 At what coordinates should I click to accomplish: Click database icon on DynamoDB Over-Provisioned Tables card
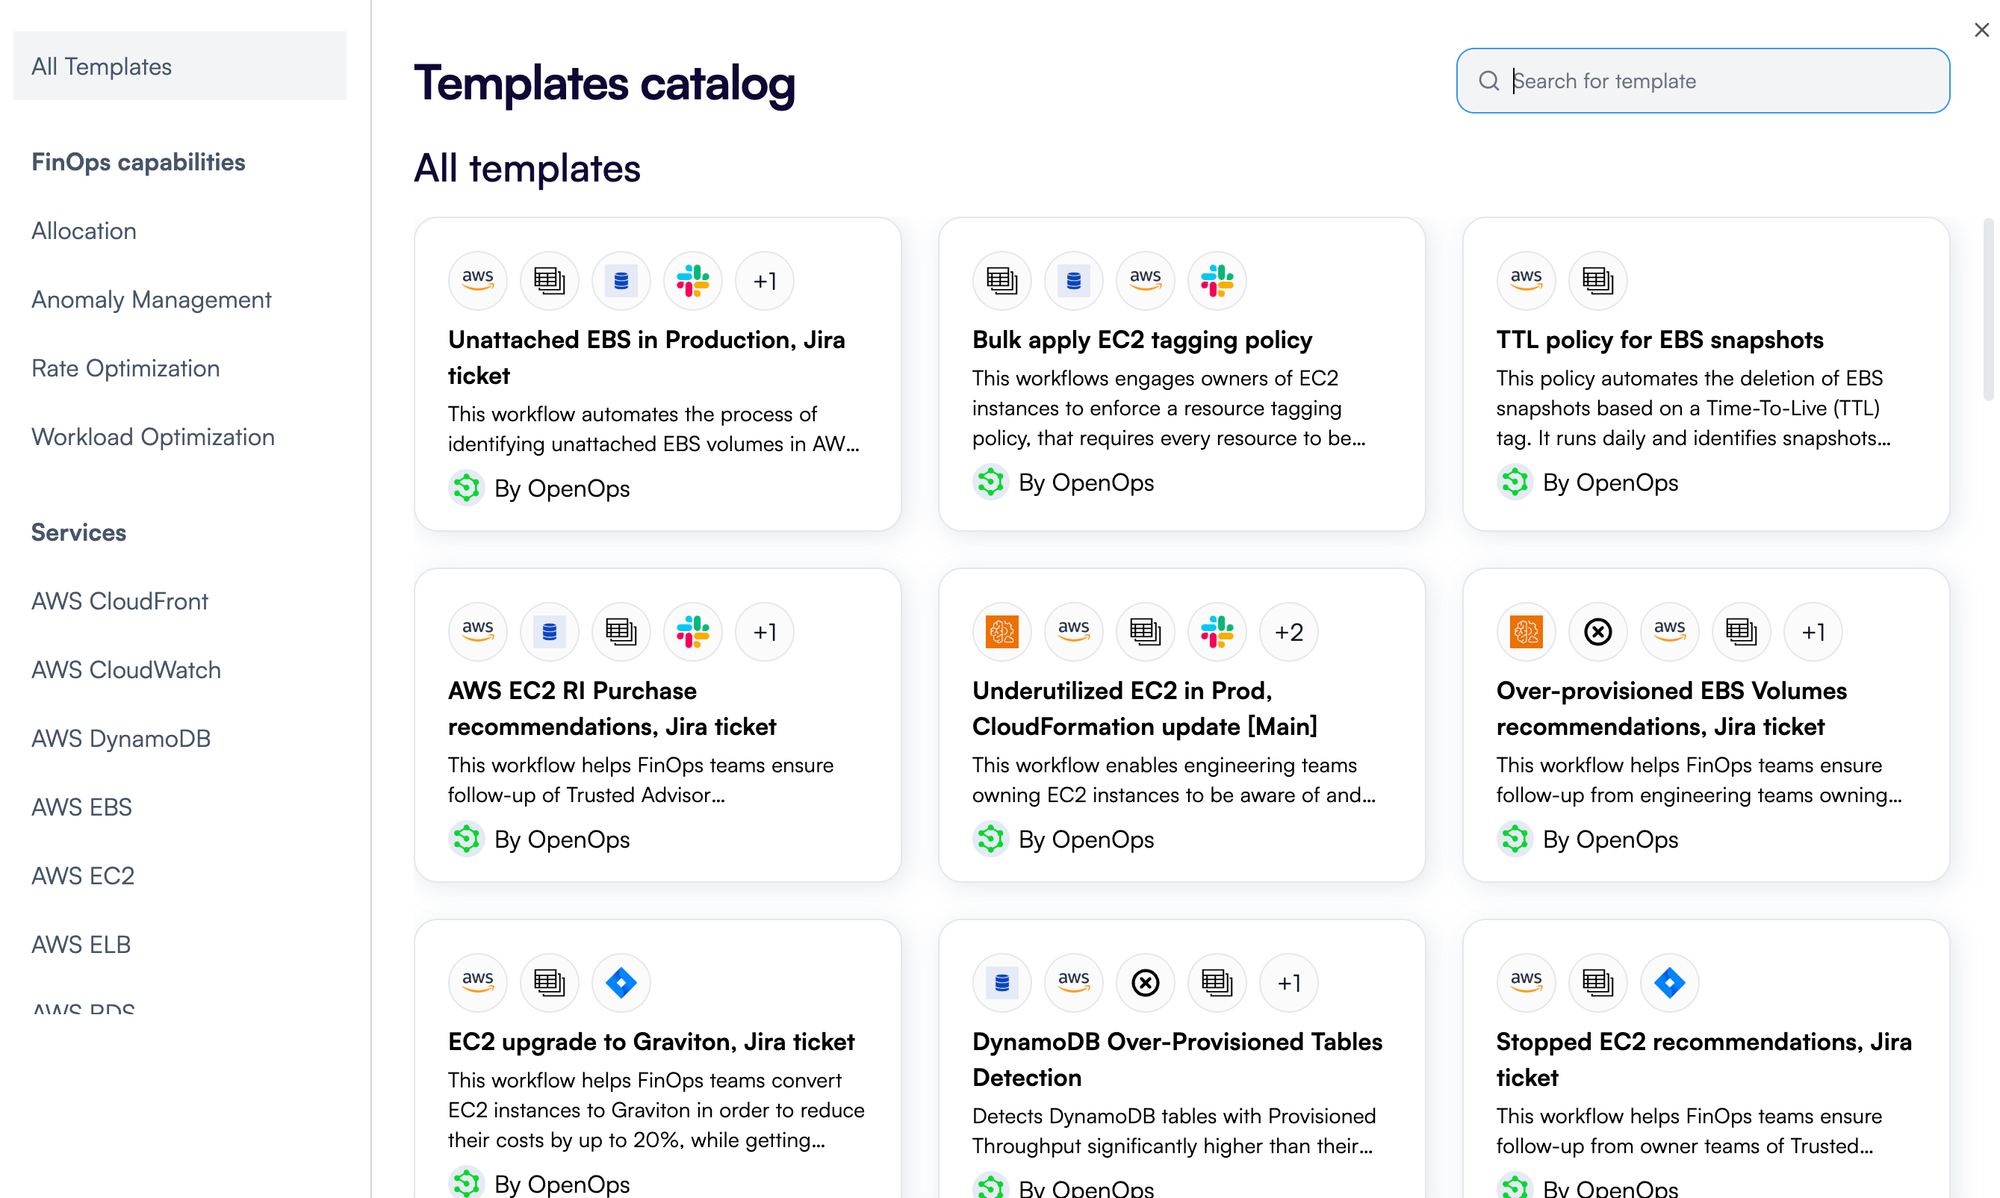1002,982
